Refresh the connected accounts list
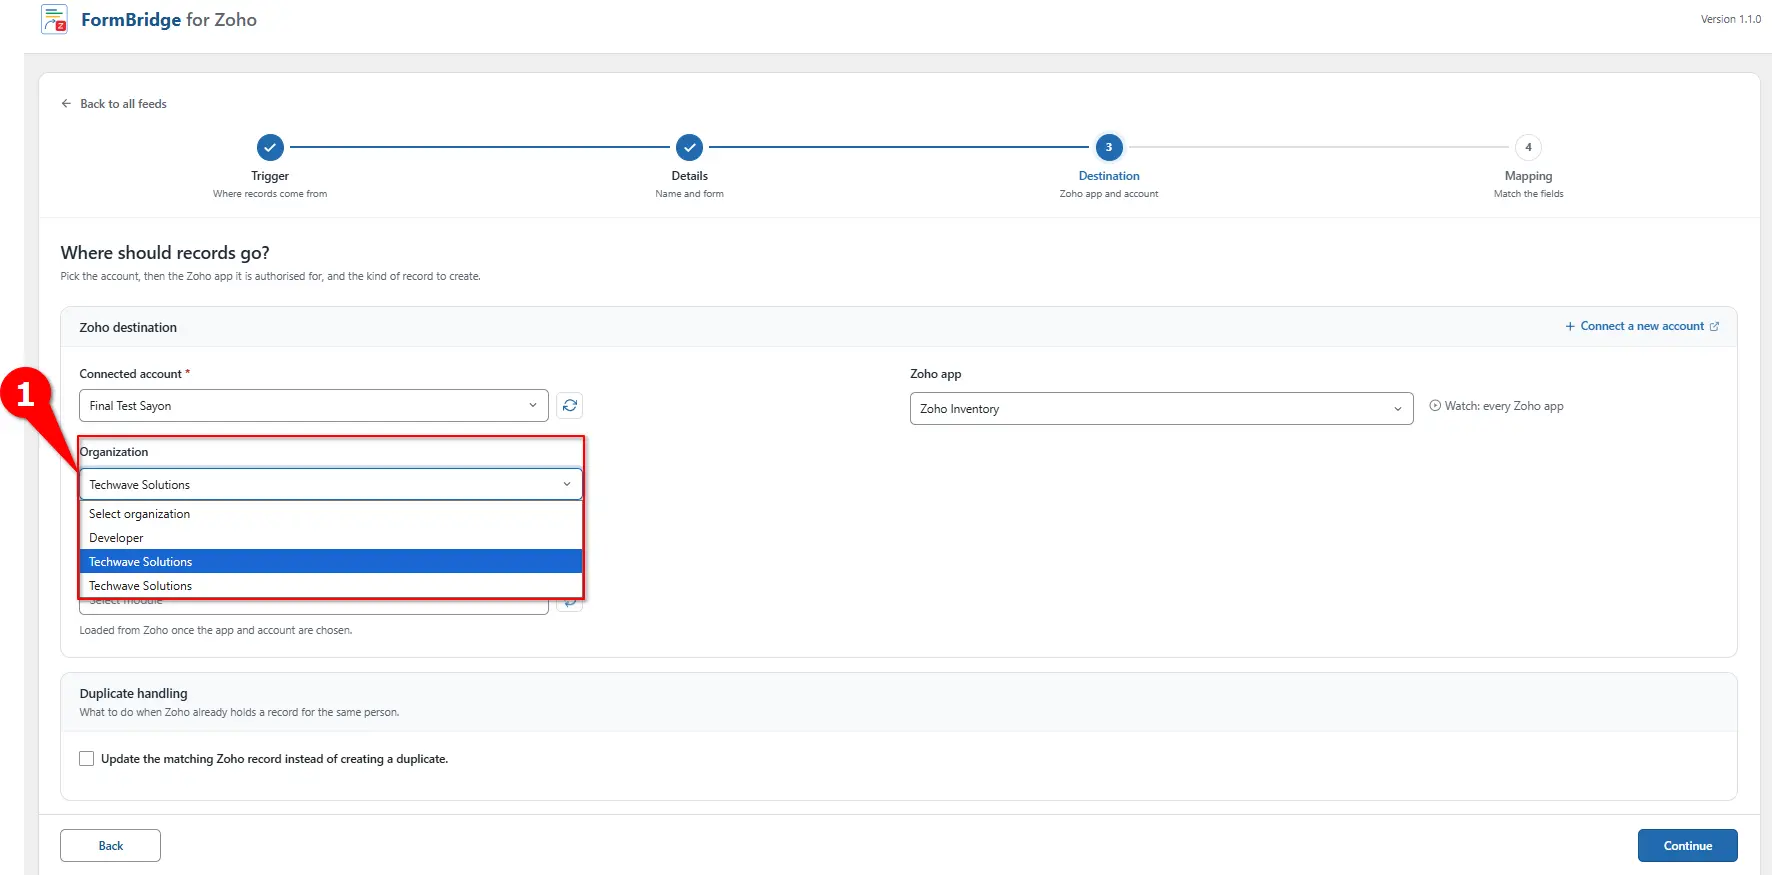The width and height of the screenshot is (1772, 875). (x=570, y=405)
